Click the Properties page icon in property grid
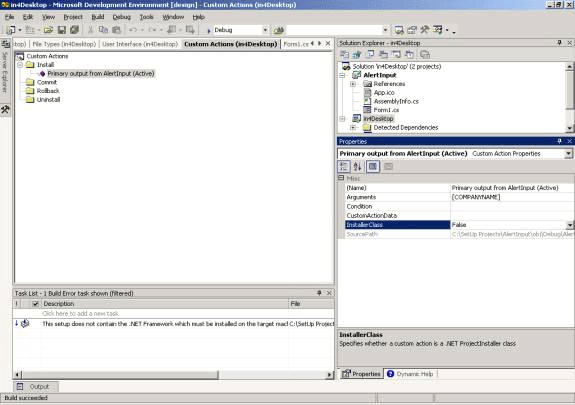This screenshot has height=405, width=575. pyautogui.click(x=388, y=167)
